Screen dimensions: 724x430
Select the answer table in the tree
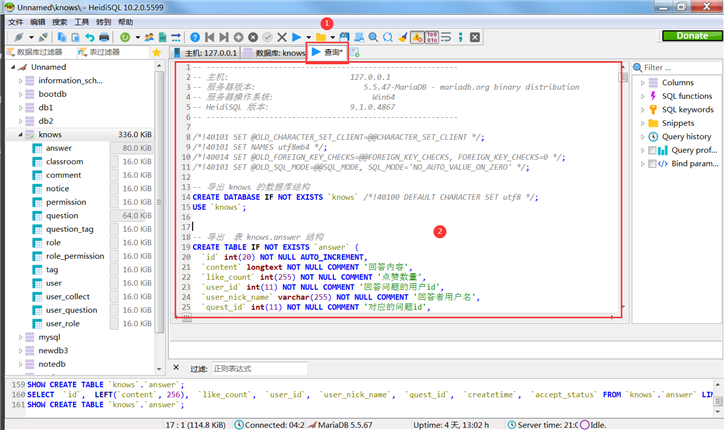coord(59,148)
